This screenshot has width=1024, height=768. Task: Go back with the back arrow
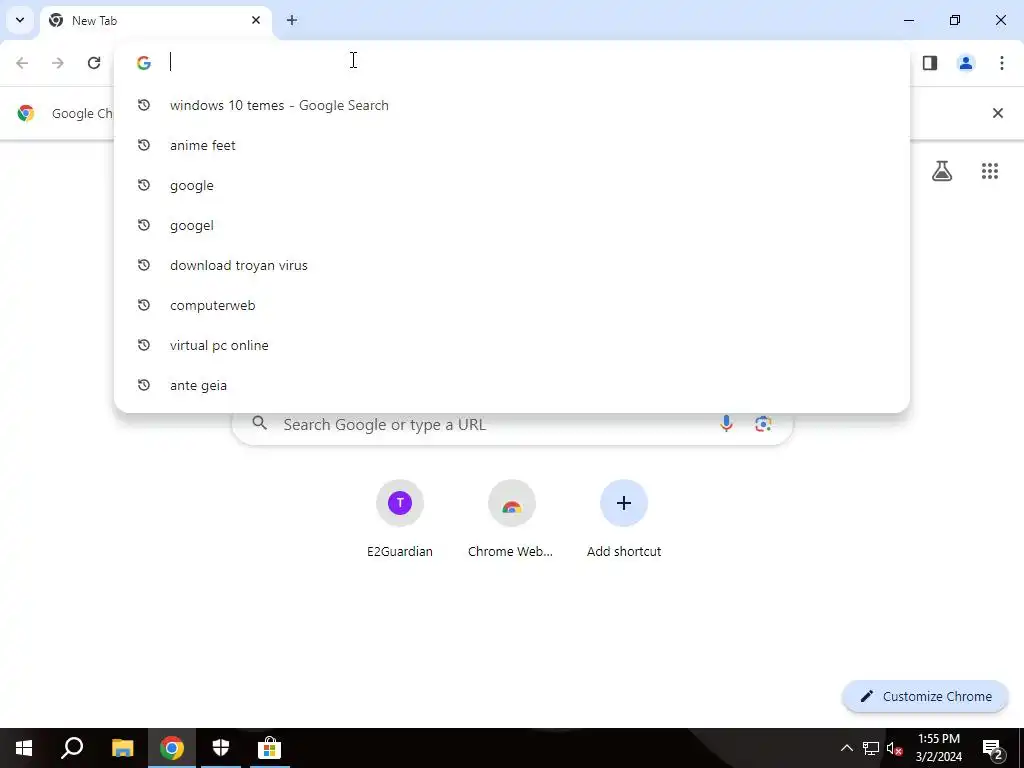(x=22, y=63)
